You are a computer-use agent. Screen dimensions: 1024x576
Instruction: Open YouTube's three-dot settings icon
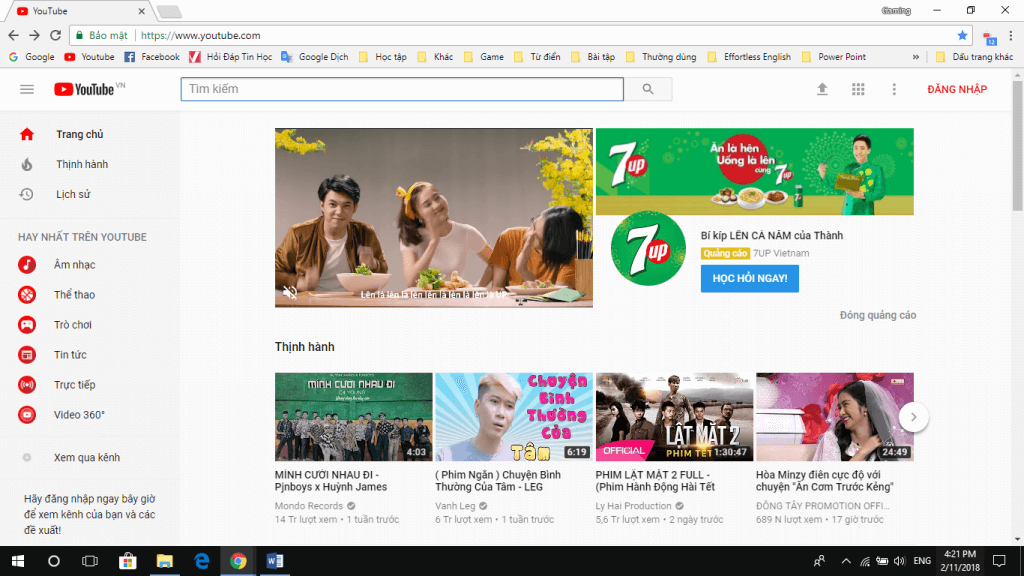tap(894, 89)
